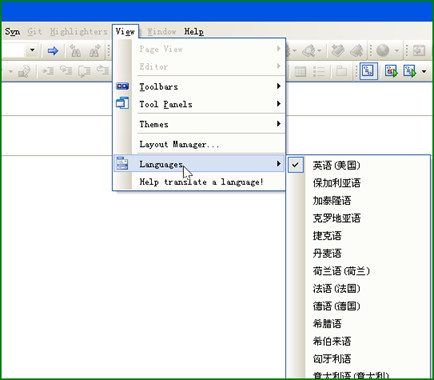Click the grayed Editor menu entry
The width and height of the screenshot is (434, 380).
[199, 66]
